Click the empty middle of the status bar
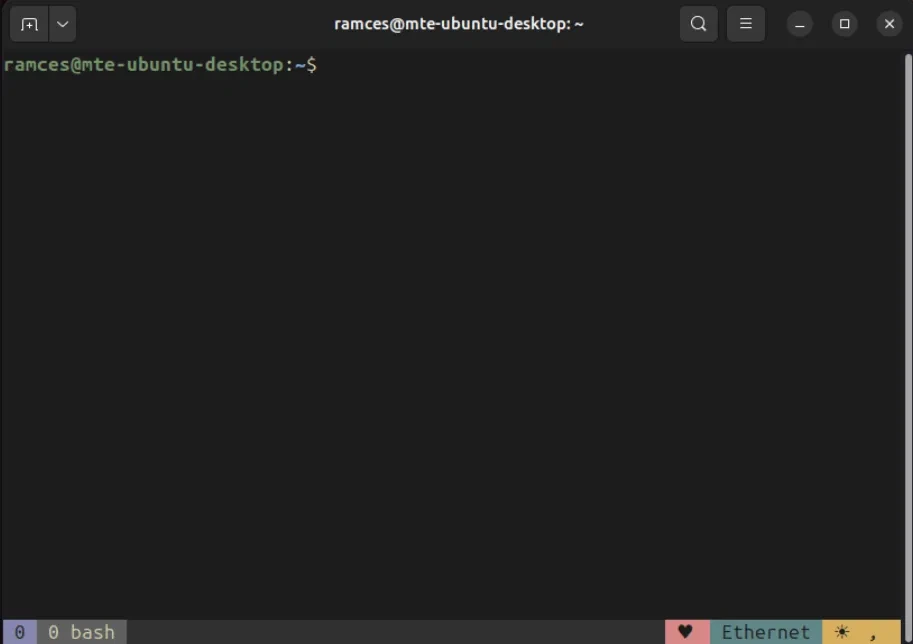 (x=400, y=632)
